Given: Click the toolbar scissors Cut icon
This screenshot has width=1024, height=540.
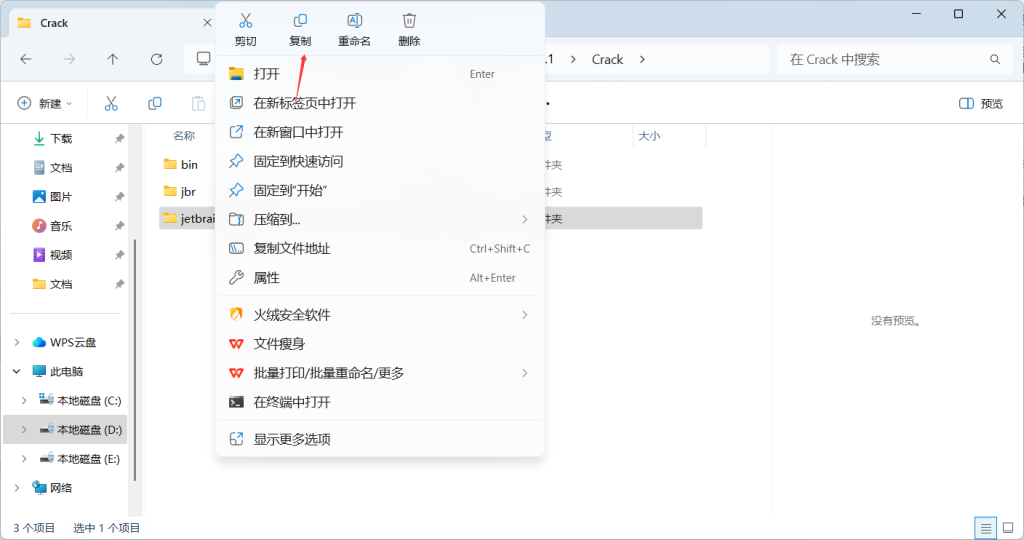Looking at the screenshot, I should pos(111,103).
